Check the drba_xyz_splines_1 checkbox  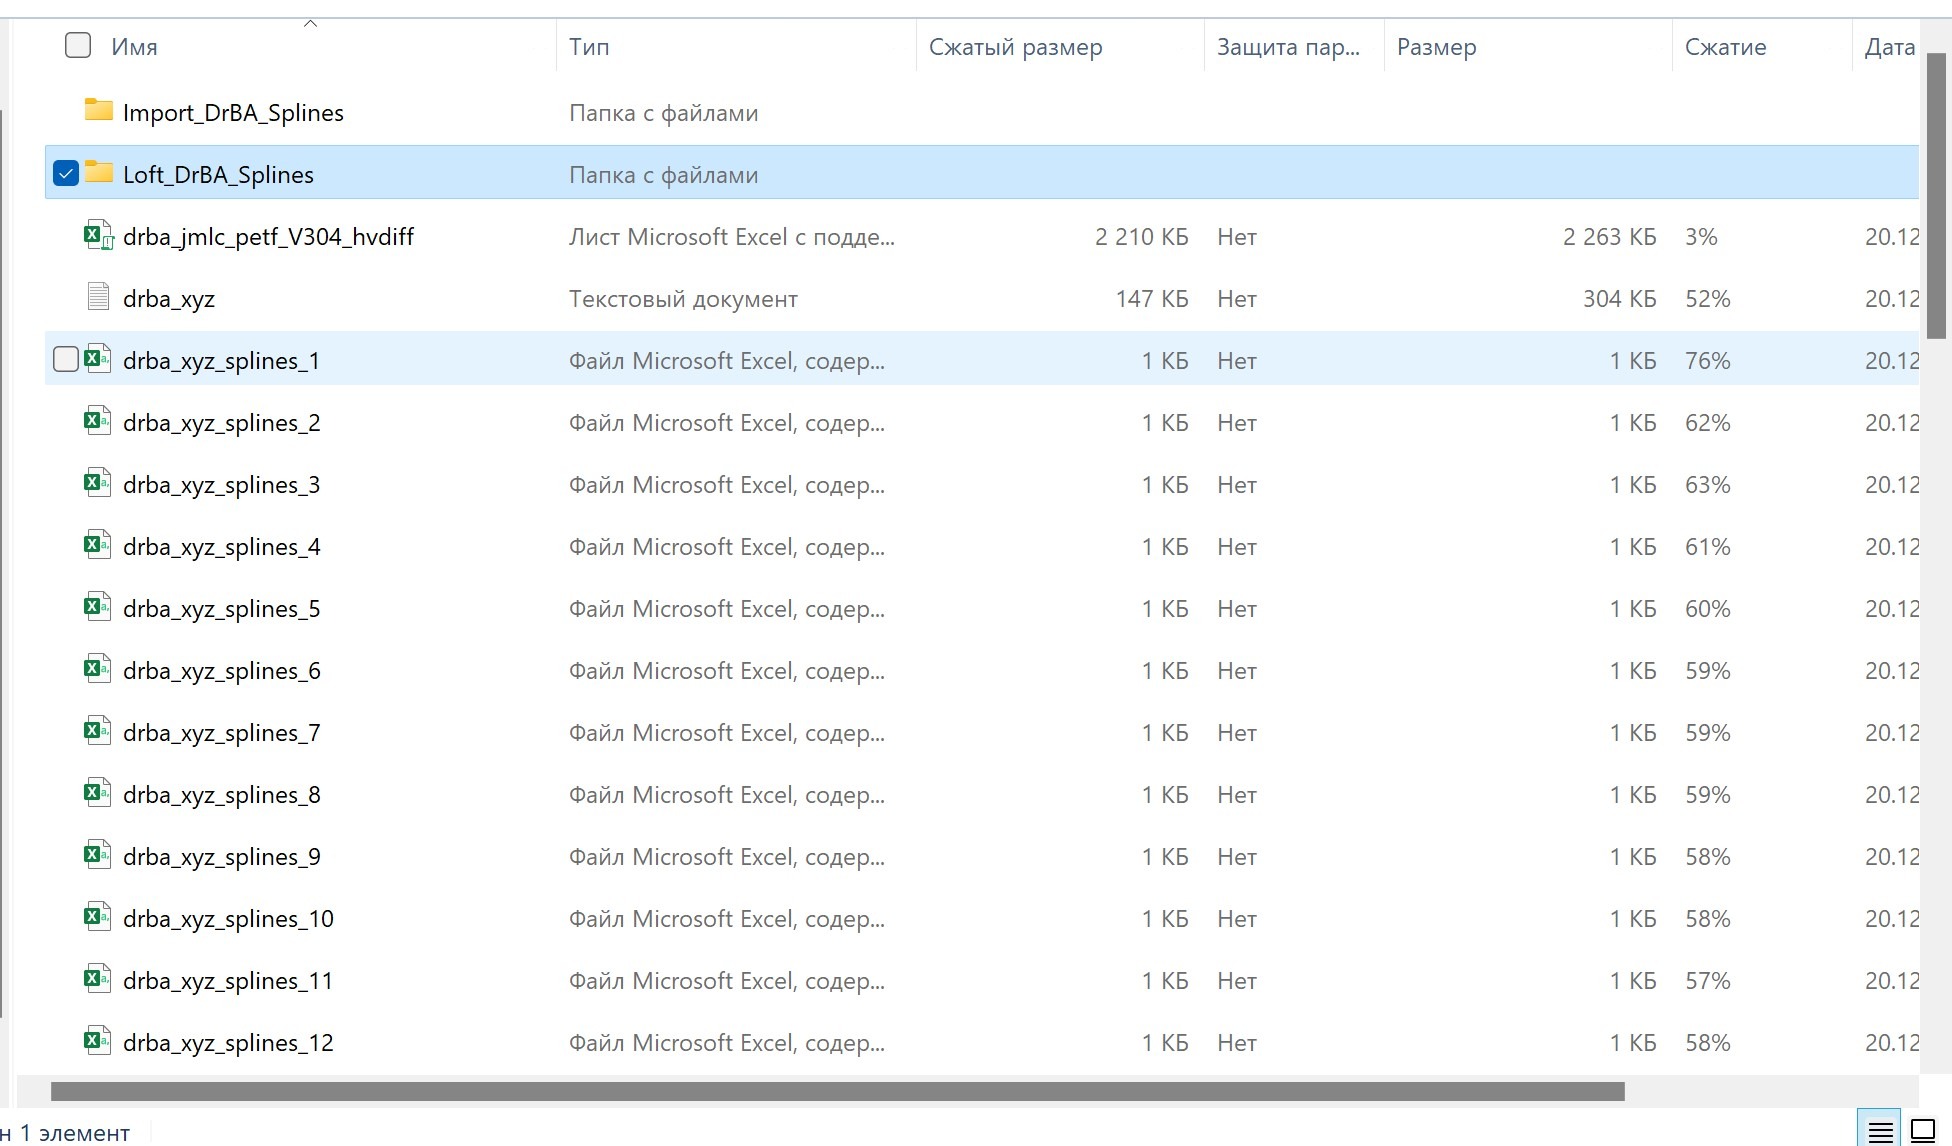click(66, 359)
